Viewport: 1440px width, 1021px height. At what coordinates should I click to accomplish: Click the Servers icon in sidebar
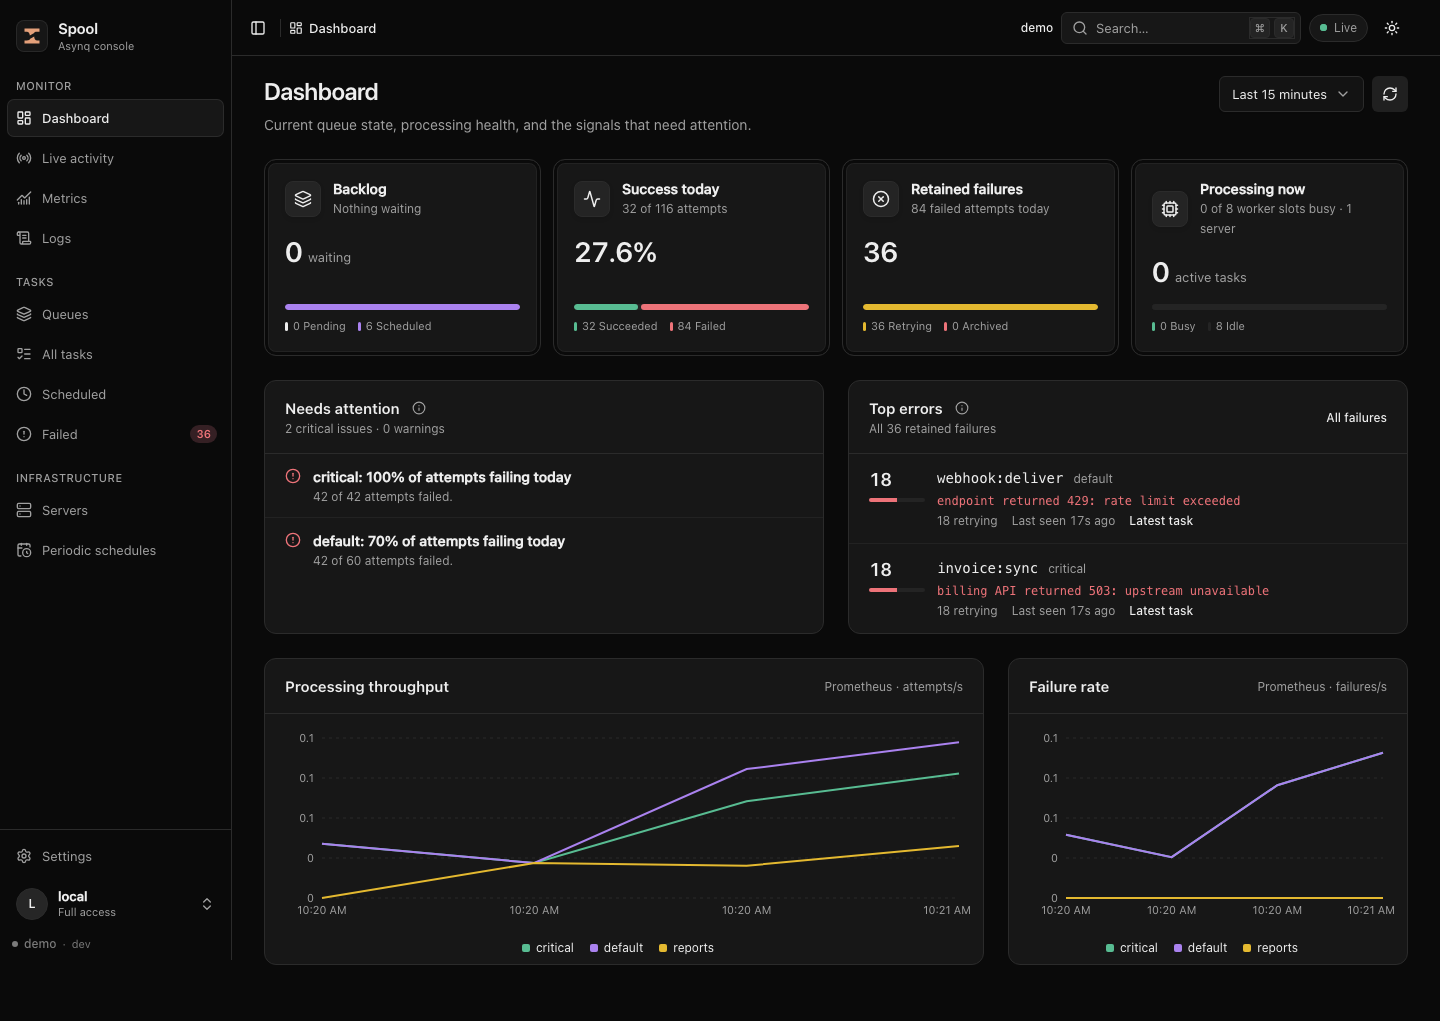click(24, 510)
